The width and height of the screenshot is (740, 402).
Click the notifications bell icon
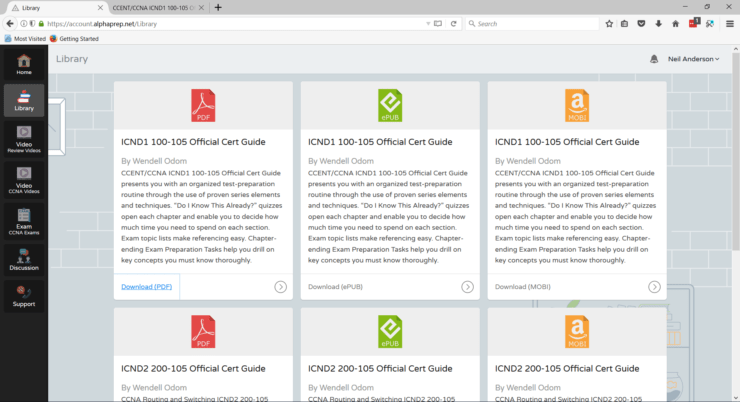(654, 59)
